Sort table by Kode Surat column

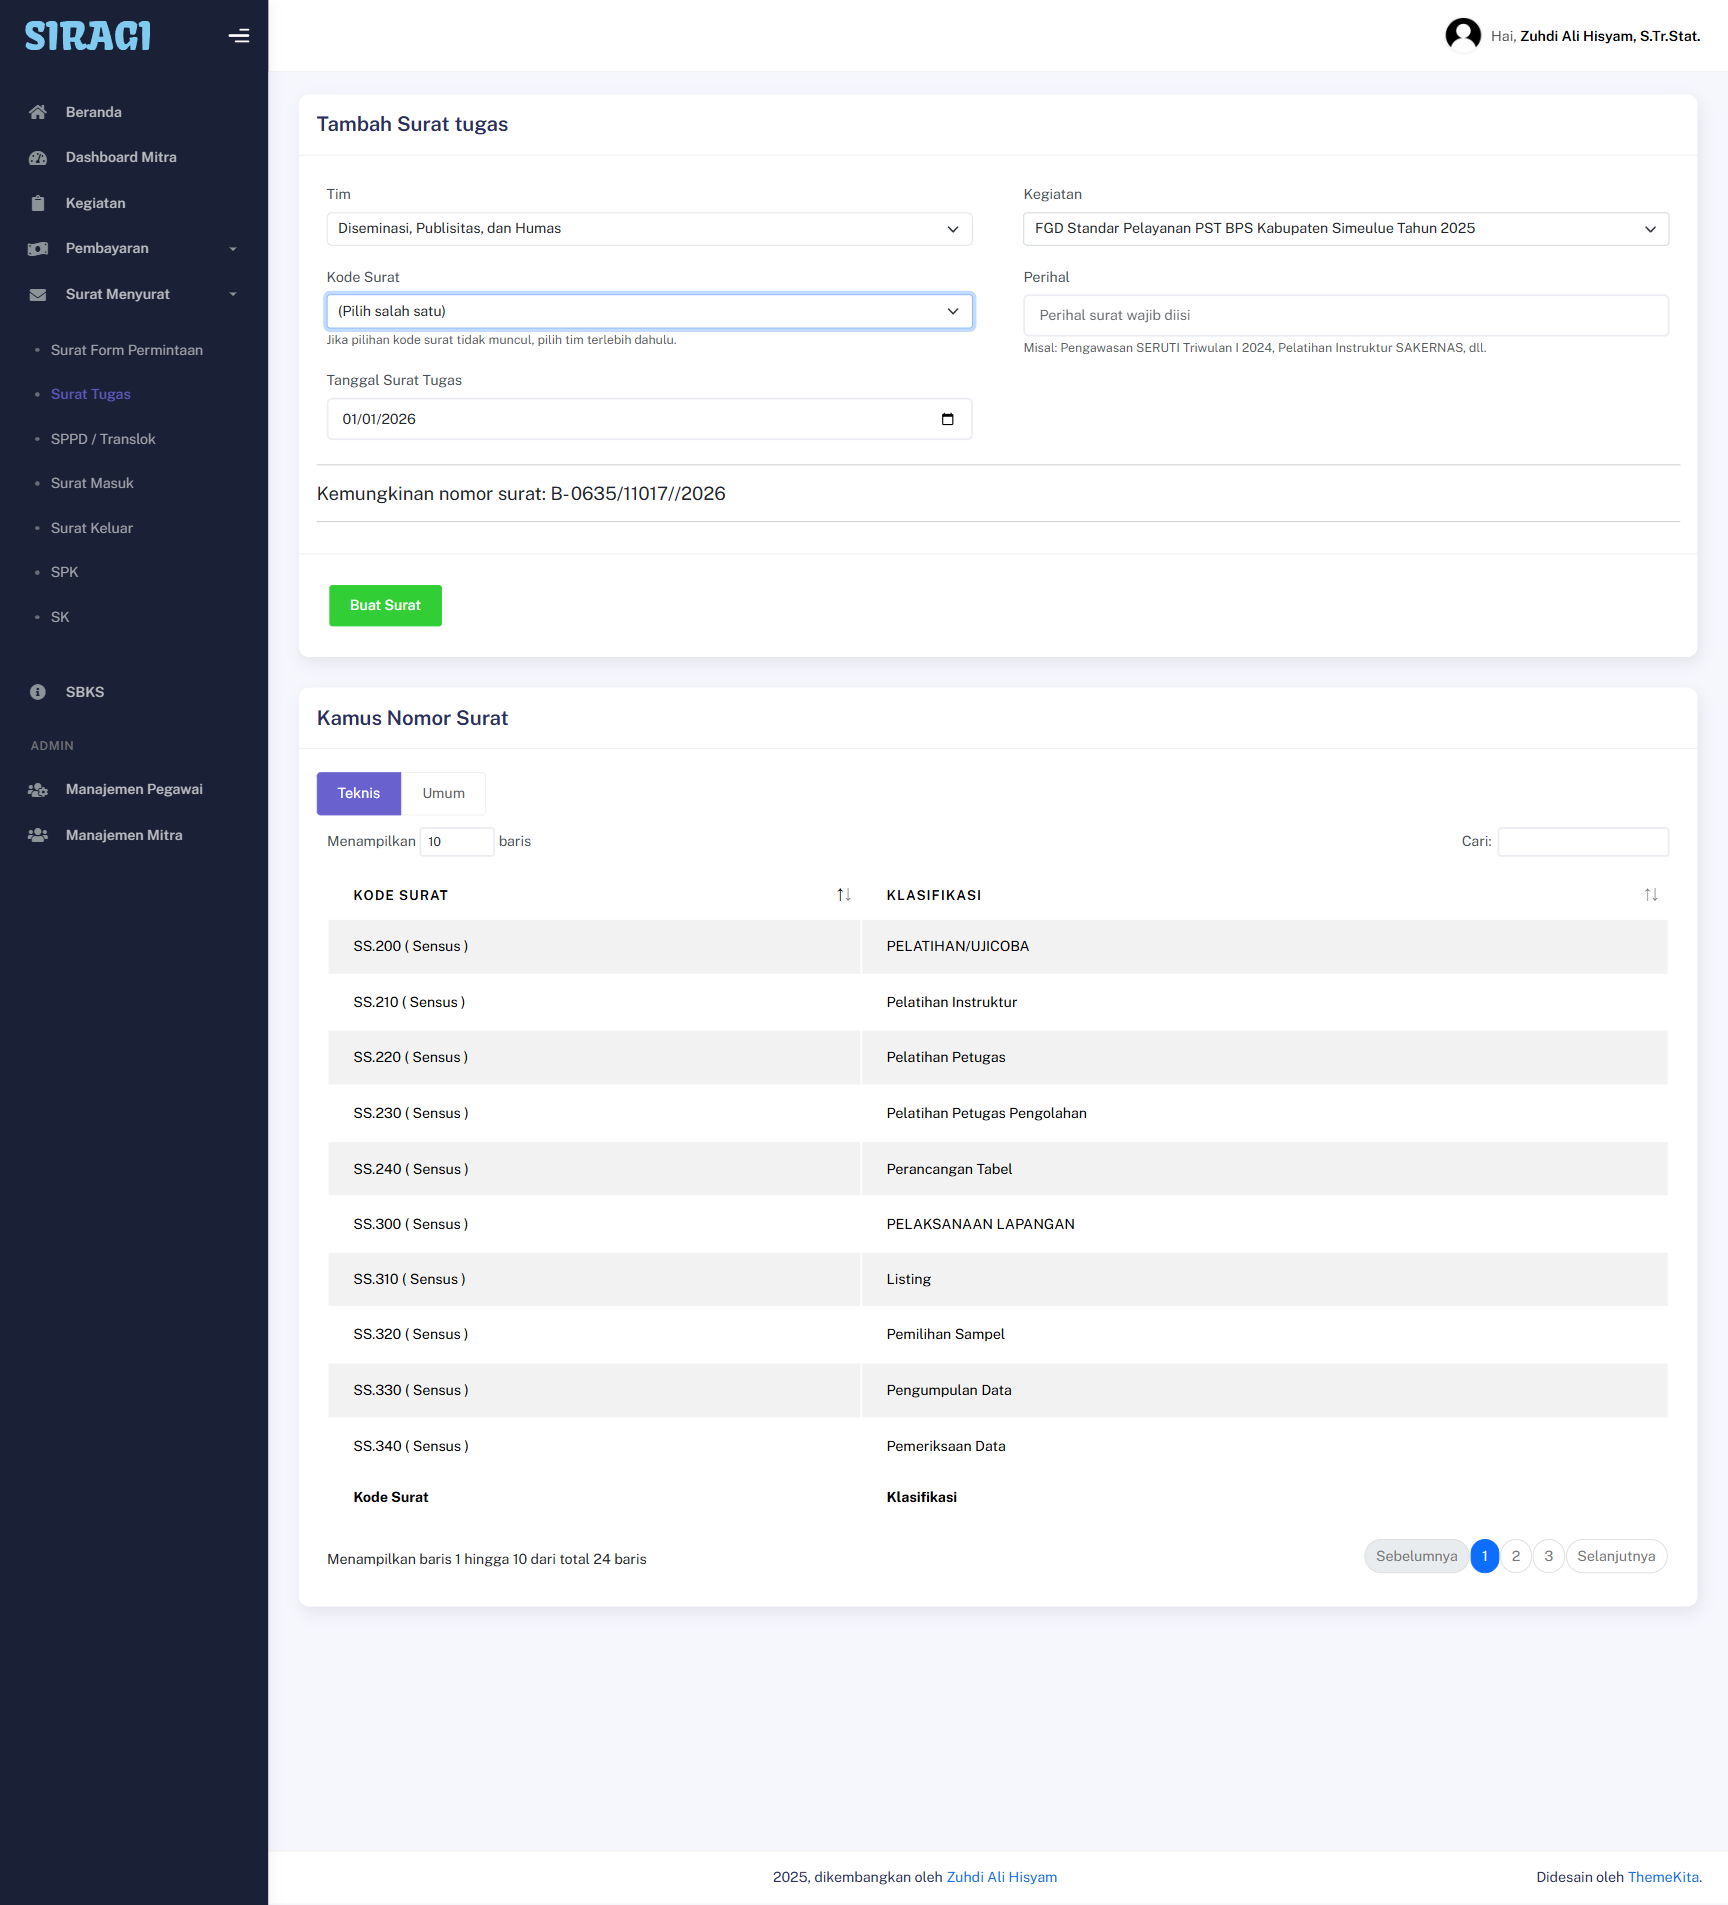[x=843, y=895]
